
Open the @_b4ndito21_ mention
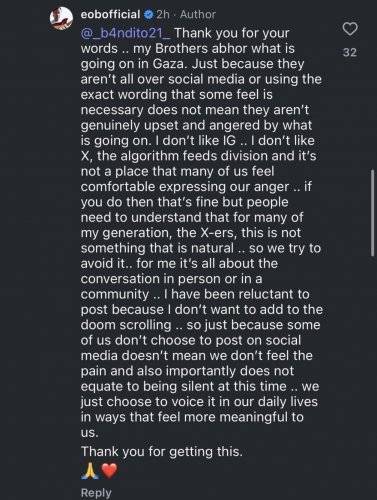pyautogui.click(x=126, y=33)
